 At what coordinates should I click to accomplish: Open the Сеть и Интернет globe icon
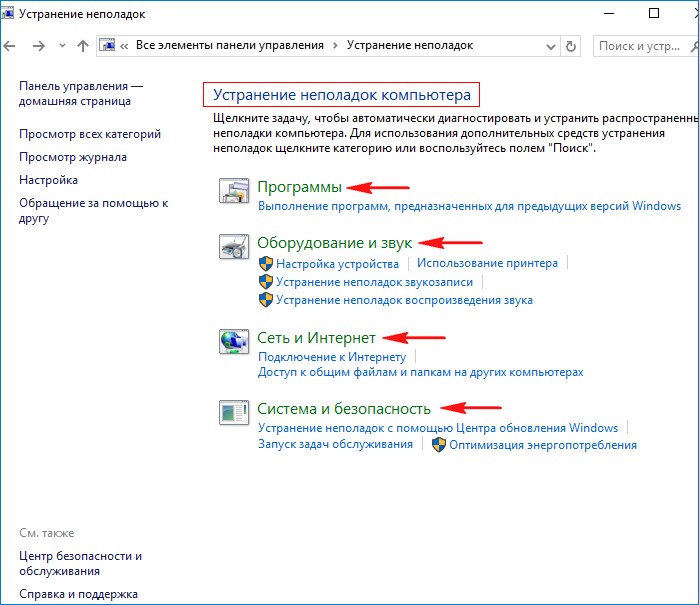point(234,342)
